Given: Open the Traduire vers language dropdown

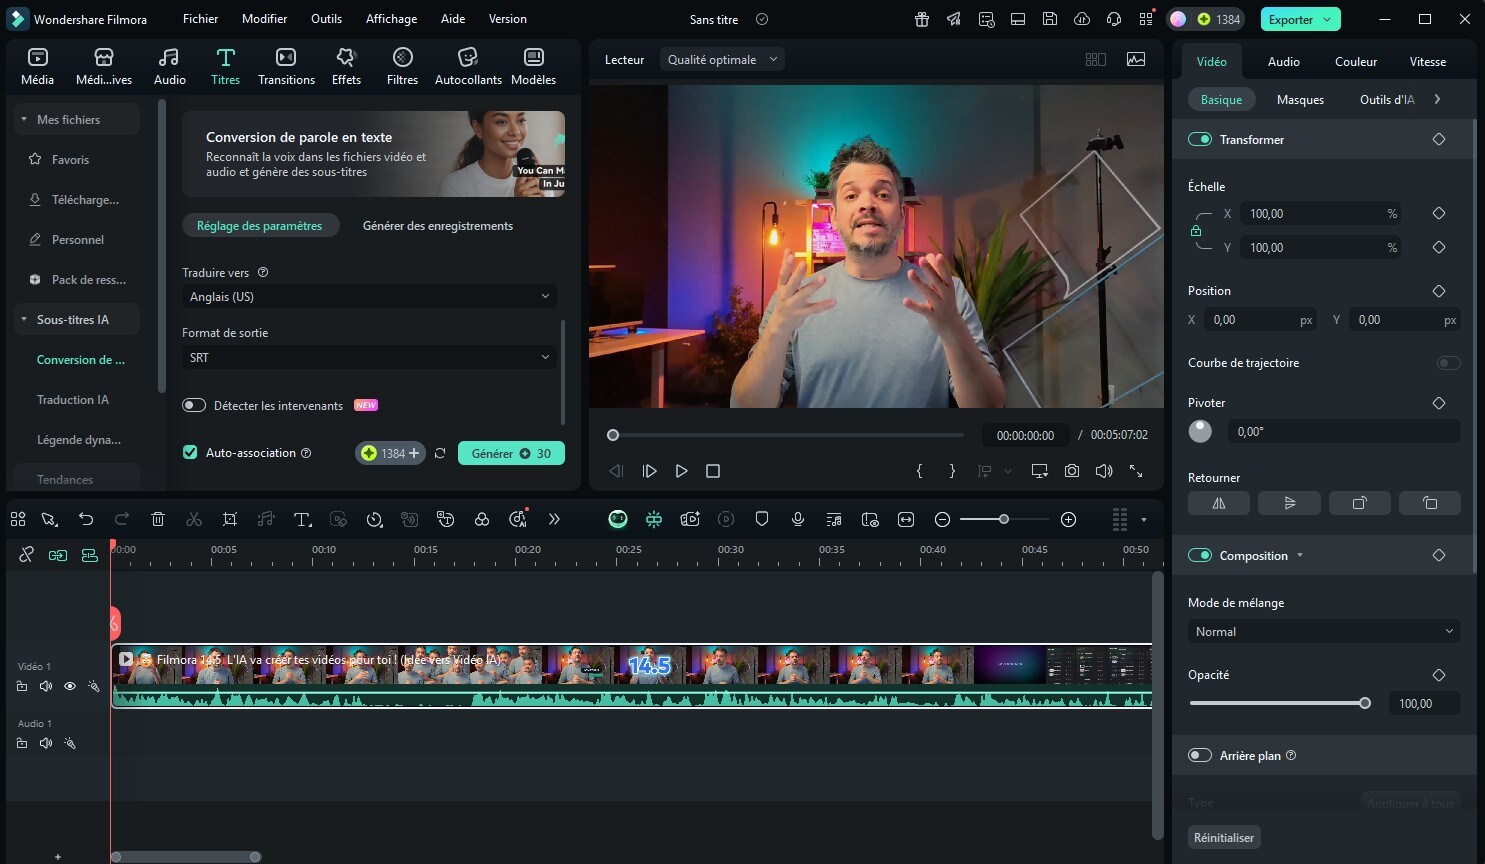Looking at the screenshot, I should pyautogui.click(x=369, y=296).
